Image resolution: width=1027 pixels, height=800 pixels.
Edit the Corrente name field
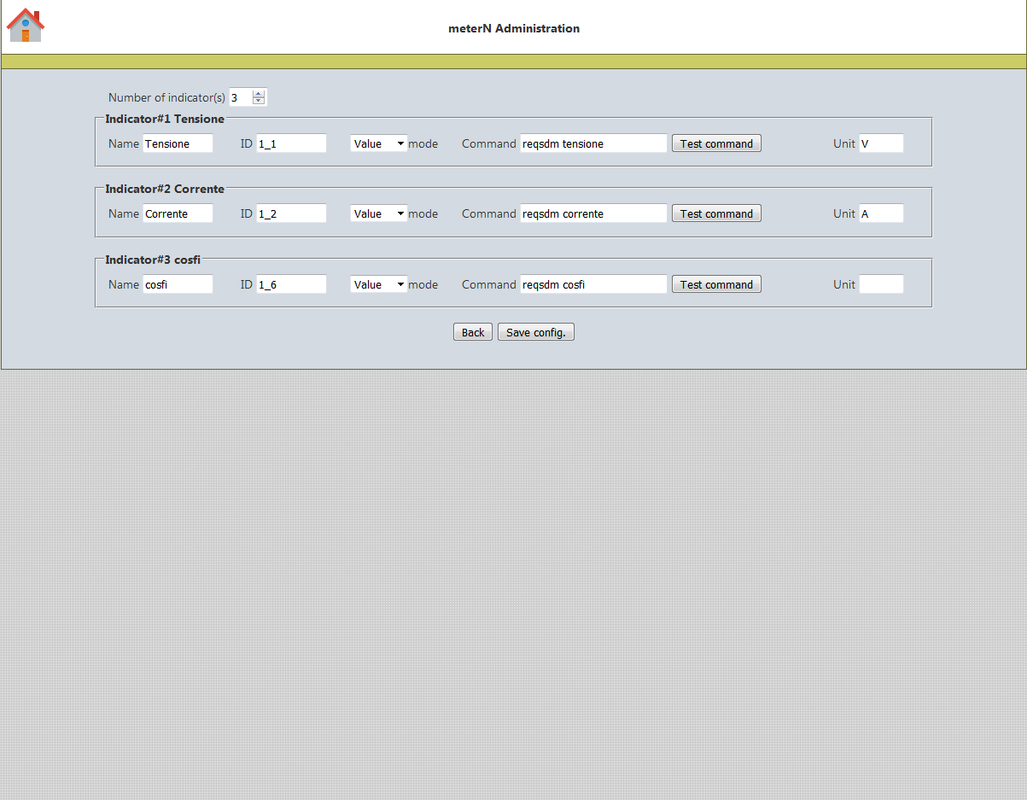pos(177,214)
